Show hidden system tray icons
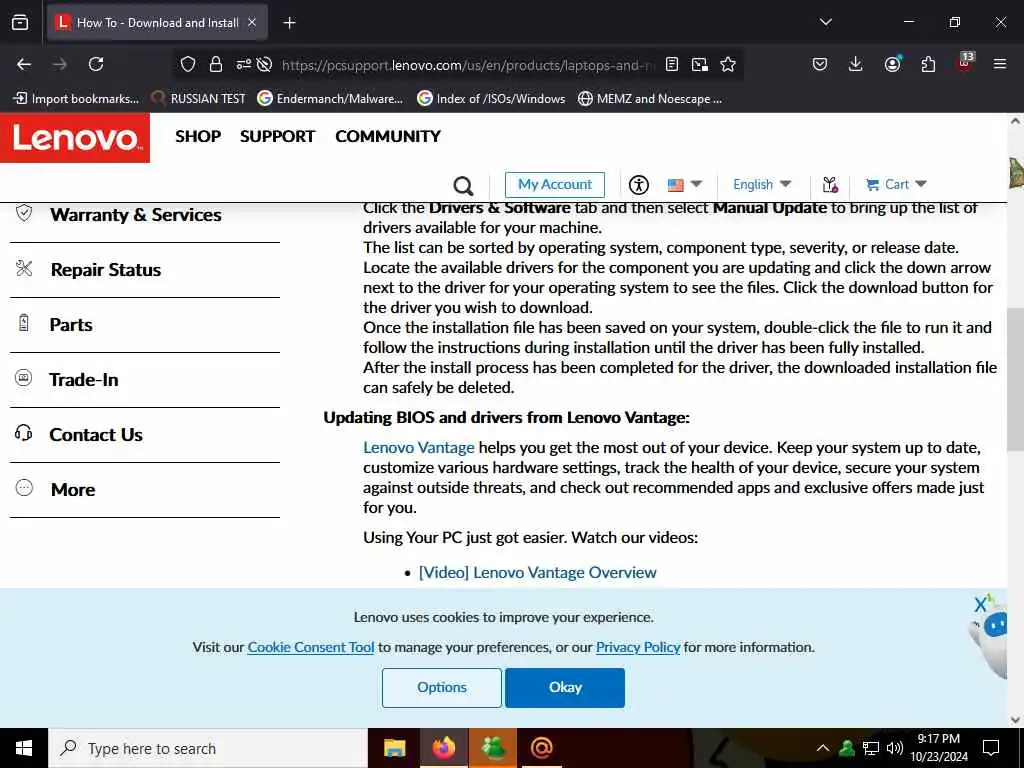Image resolution: width=1024 pixels, height=768 pixels. click(823, 748)
